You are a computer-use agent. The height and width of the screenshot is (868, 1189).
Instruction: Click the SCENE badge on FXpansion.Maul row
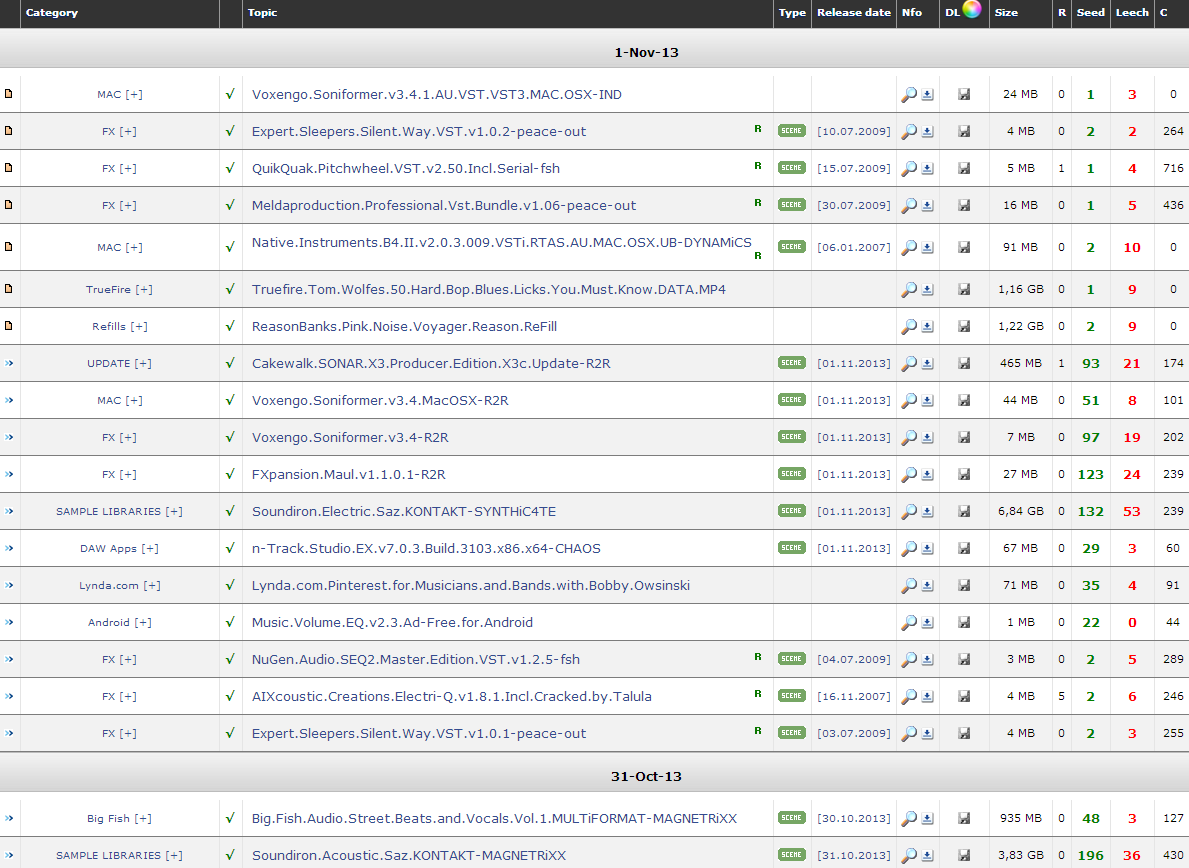[x=792, y=474]
